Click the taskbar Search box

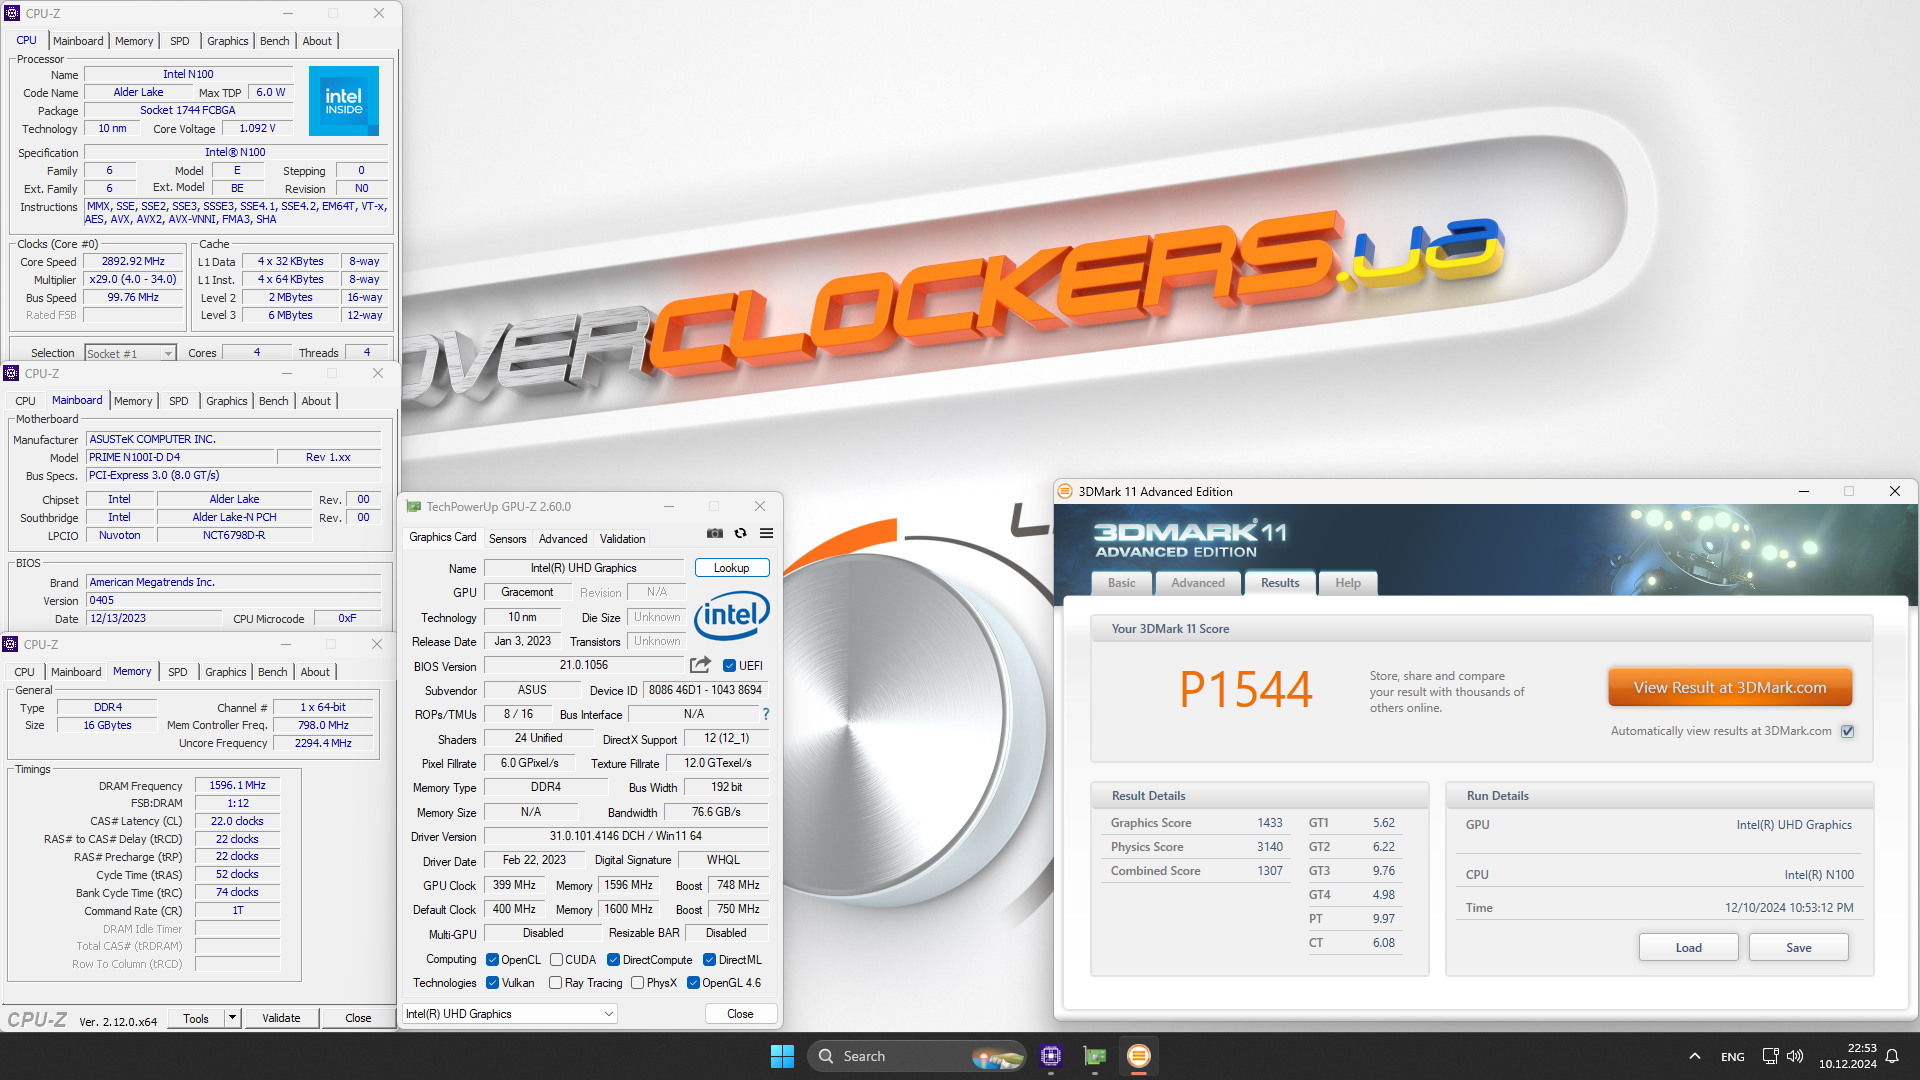tap(917, 1056)
